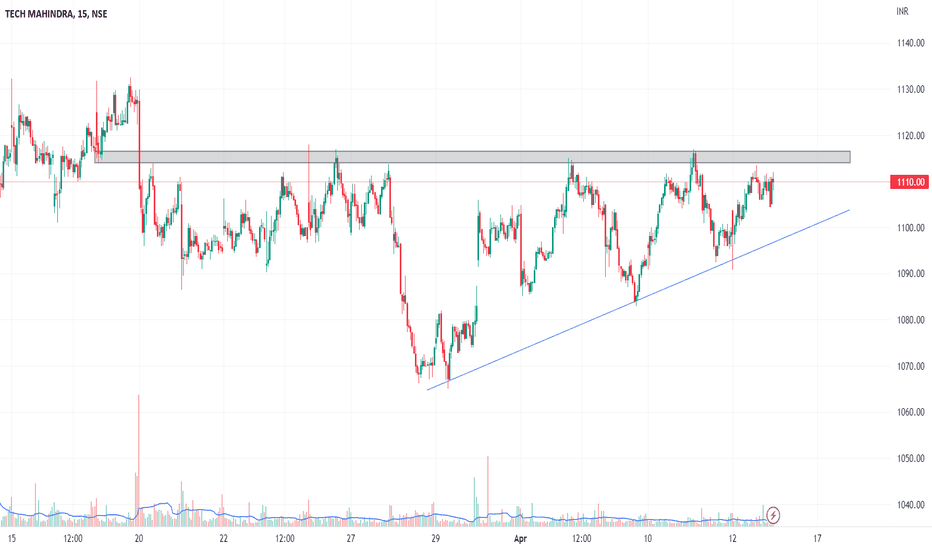932x550 pixels.
Task: Click the 12 date label below the chart
Action: click(x=732, y=539)
